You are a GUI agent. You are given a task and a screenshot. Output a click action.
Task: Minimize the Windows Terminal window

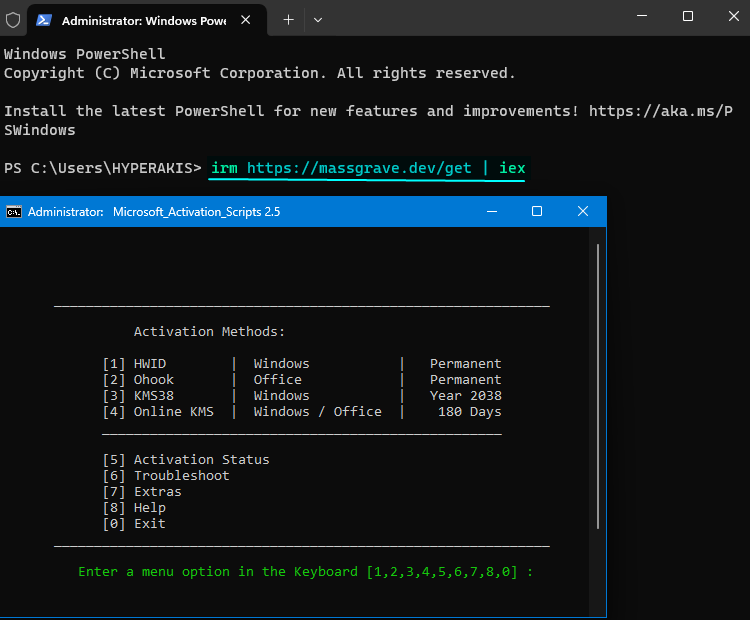click(642, 16)
